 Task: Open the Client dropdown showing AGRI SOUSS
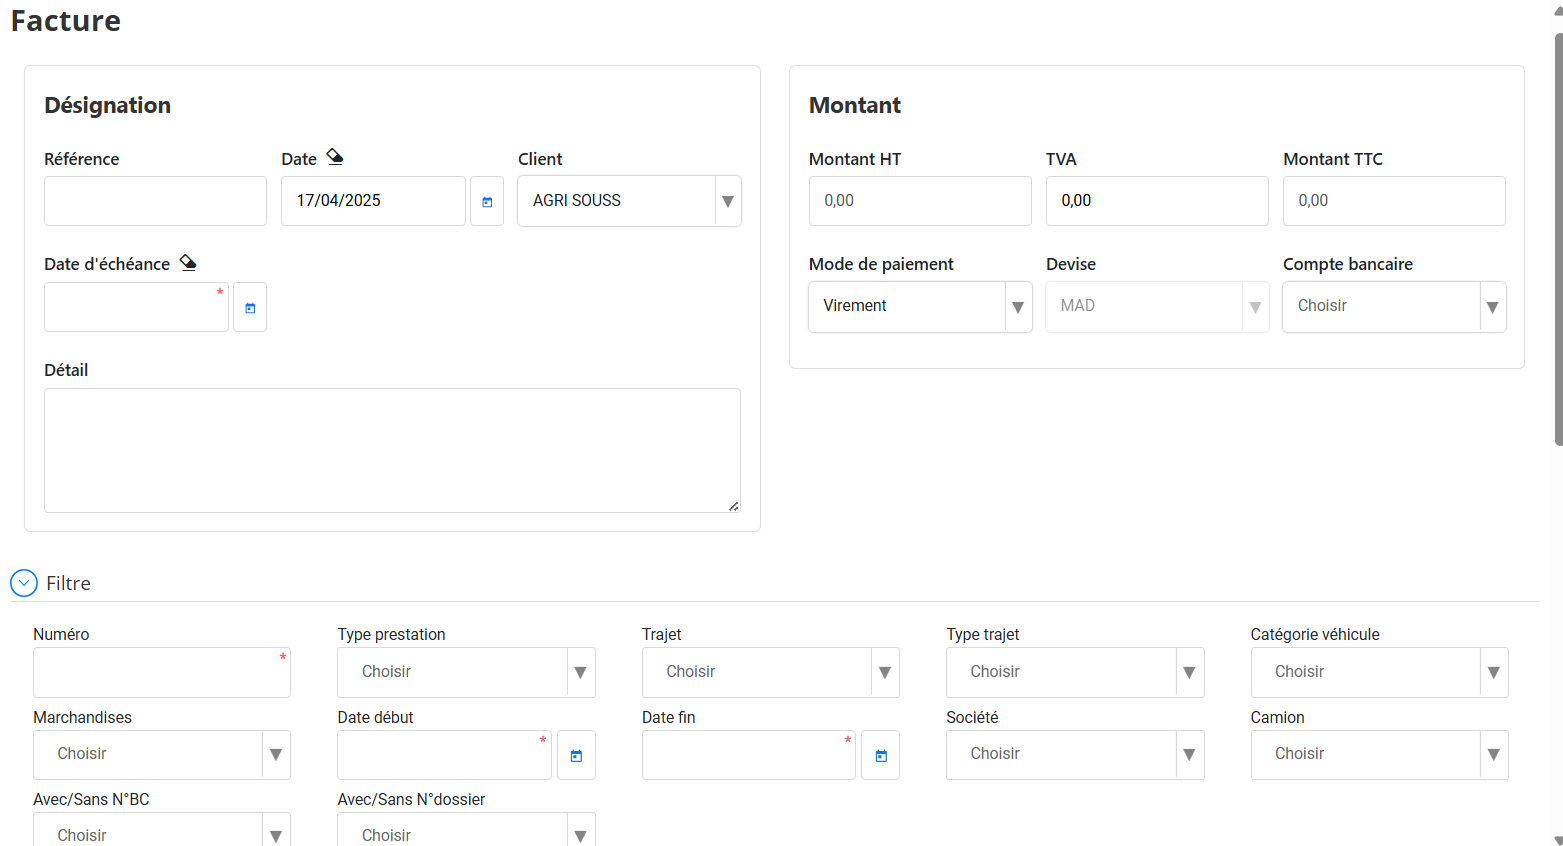point(629,201)
